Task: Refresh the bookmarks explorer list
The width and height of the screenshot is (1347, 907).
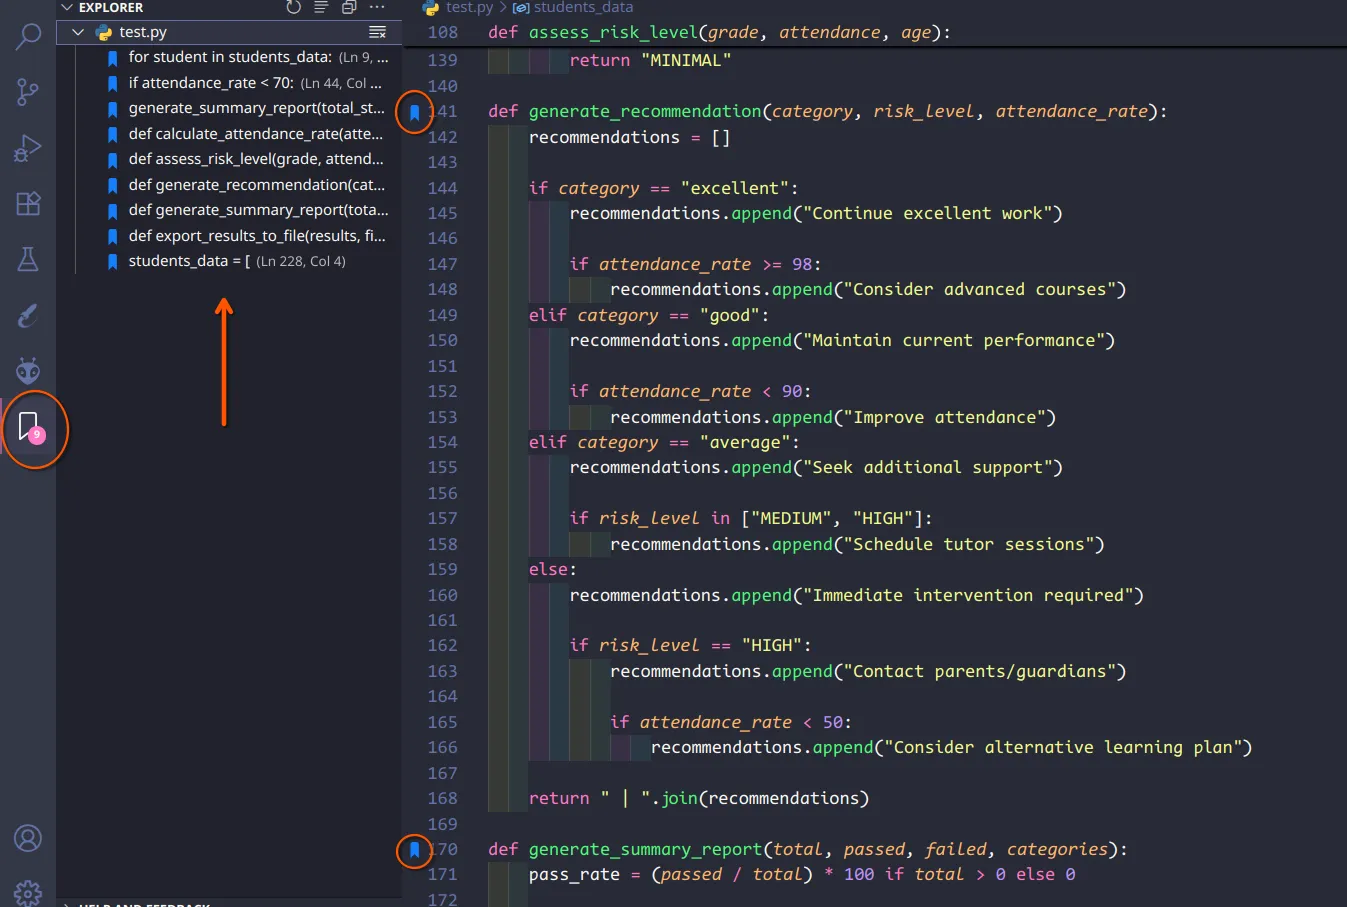Action: 293,7
